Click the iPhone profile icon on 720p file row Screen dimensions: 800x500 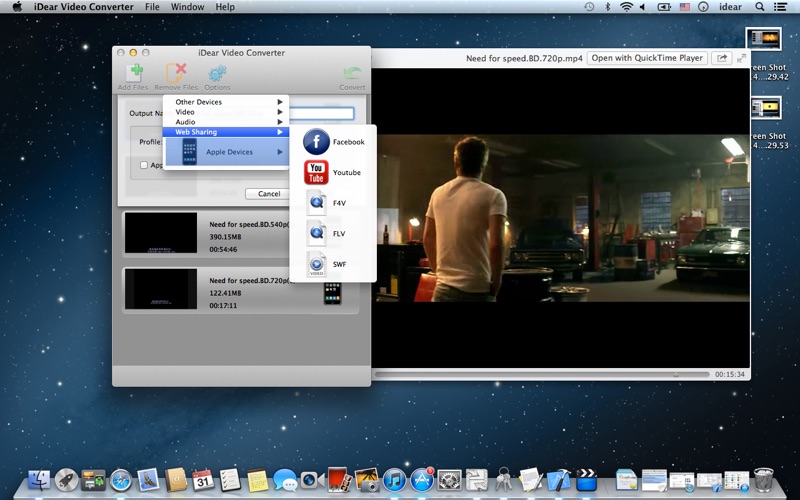pyautogui.click(x=333, y=293)
